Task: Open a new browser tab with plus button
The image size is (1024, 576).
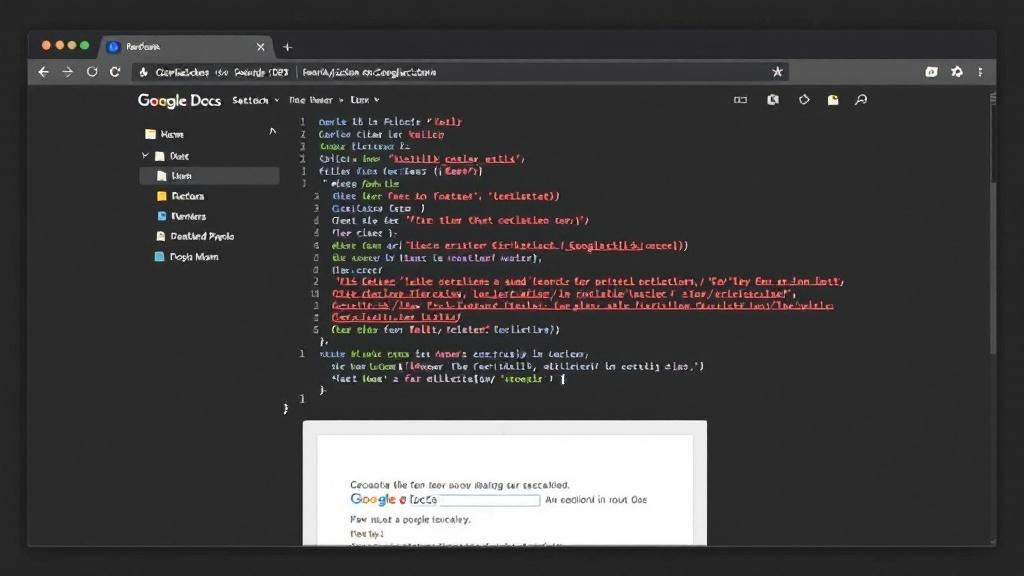Action: 287,47
